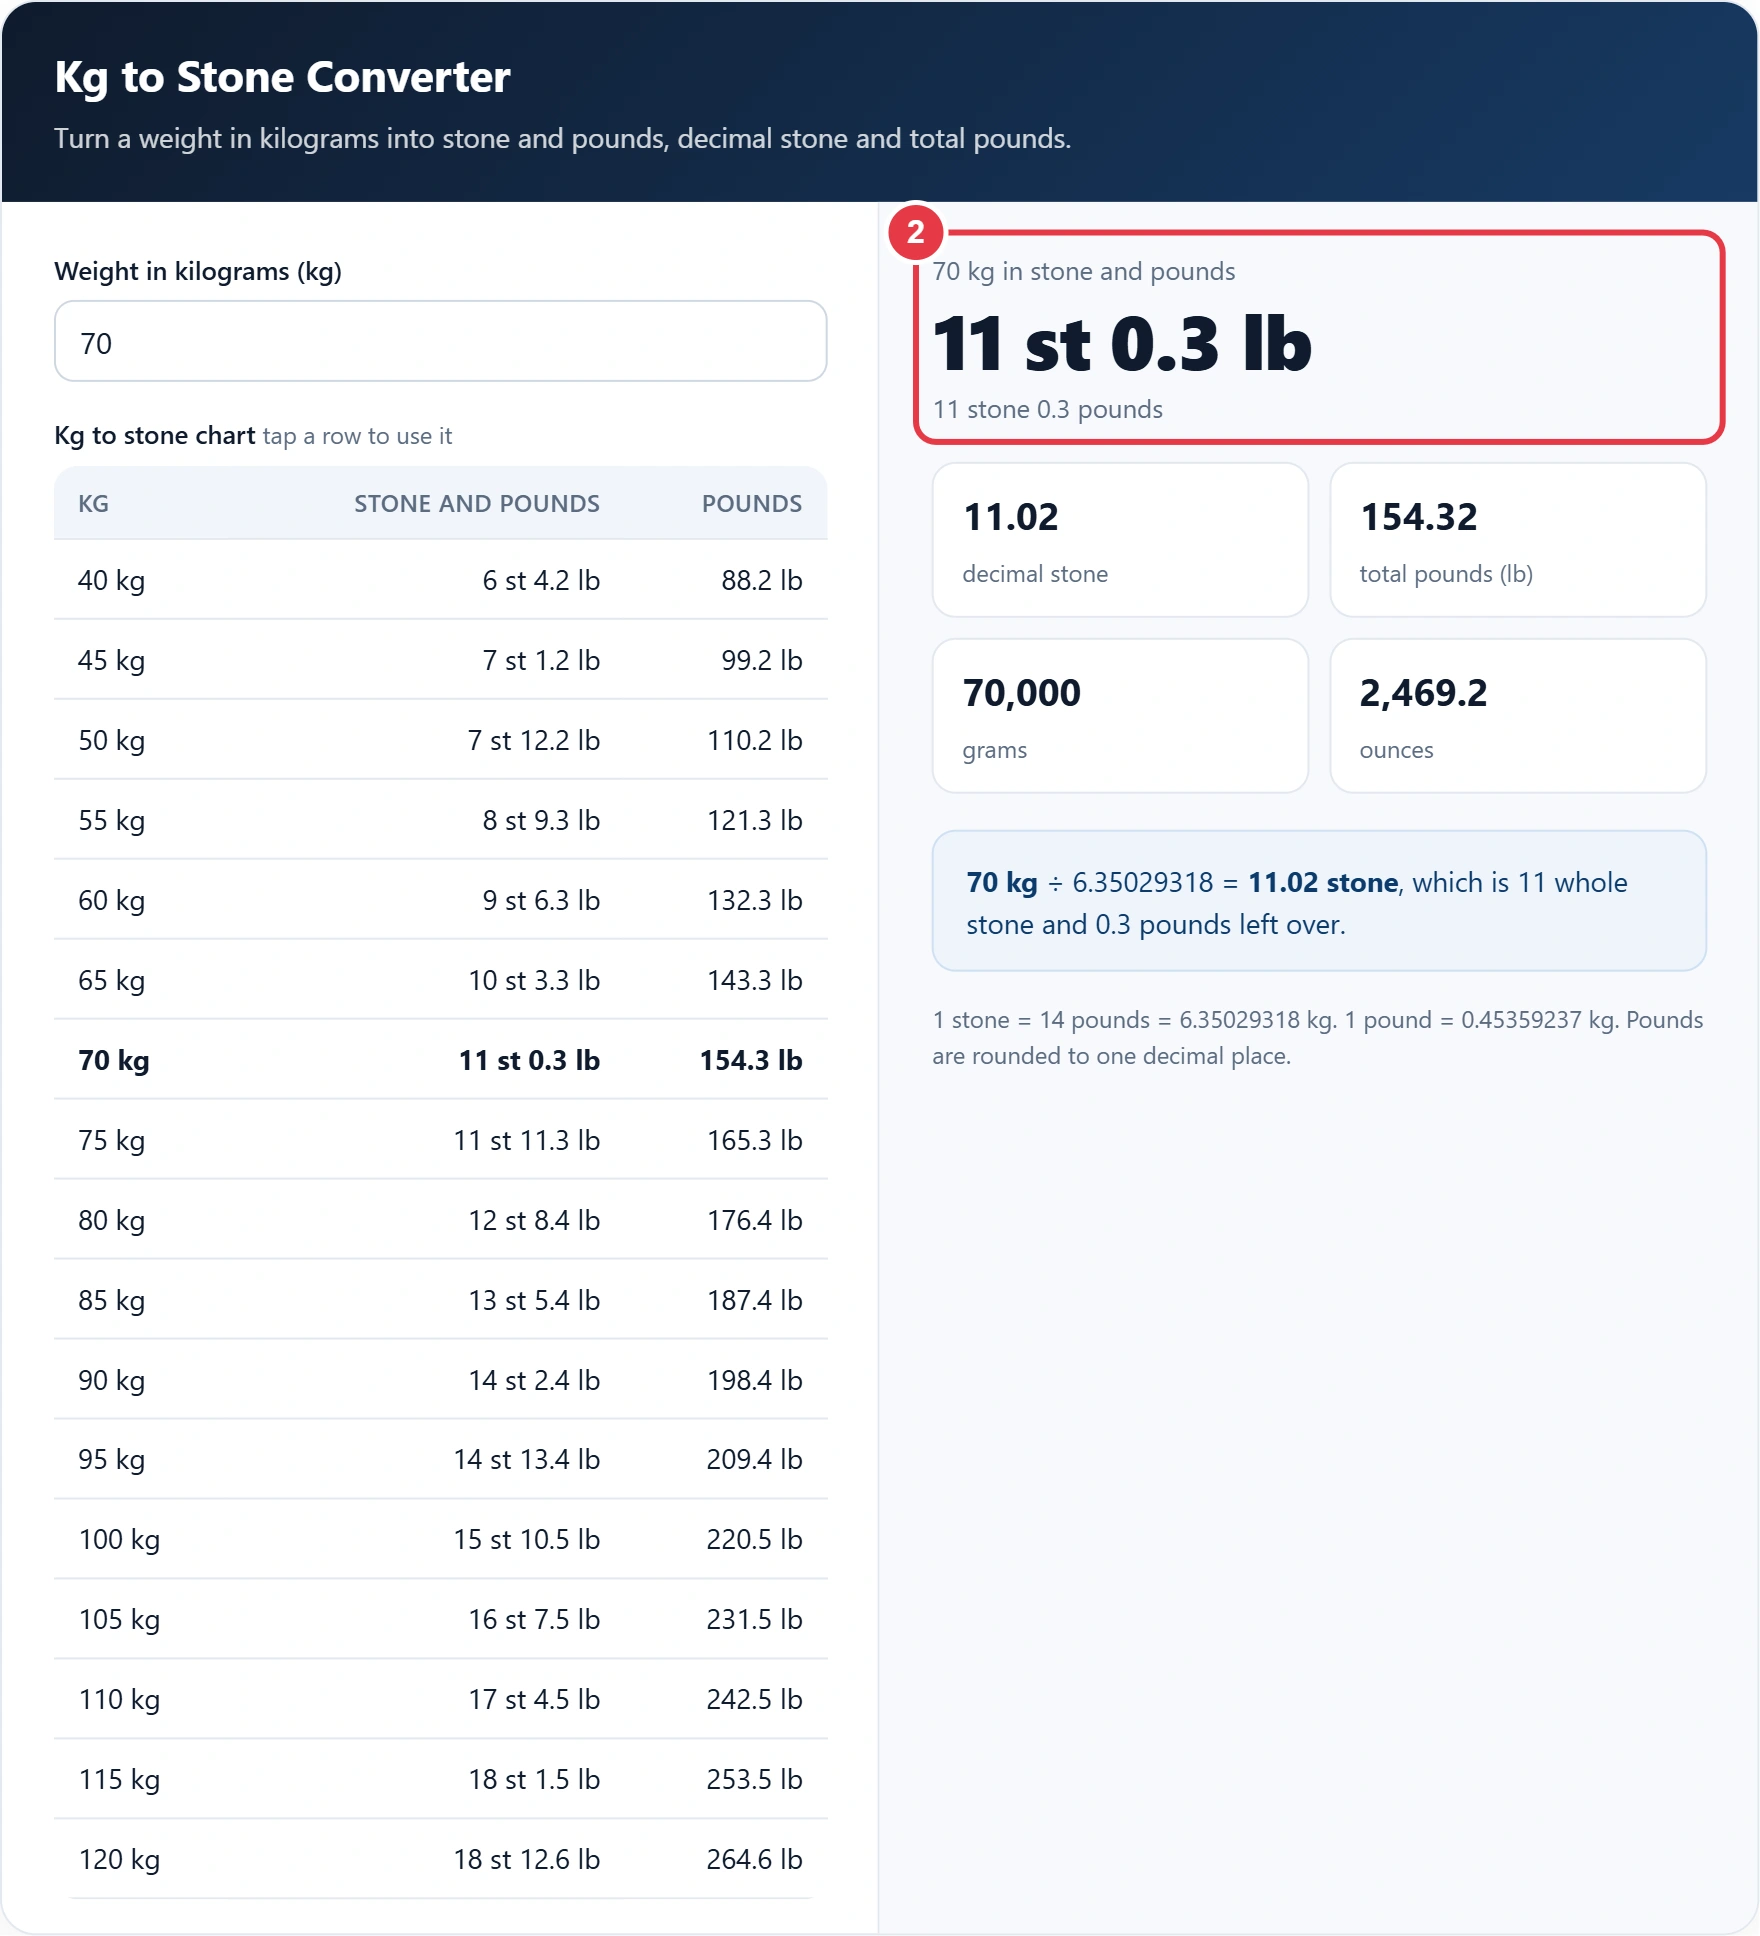Click the POUNDS column header
The width and height of the screenshot is (1760, 1936).
pos(752,504)
